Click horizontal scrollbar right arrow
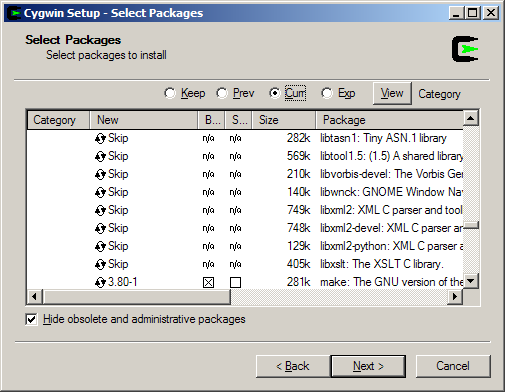Viewport: 505px width, 392px height. [455, 297]
